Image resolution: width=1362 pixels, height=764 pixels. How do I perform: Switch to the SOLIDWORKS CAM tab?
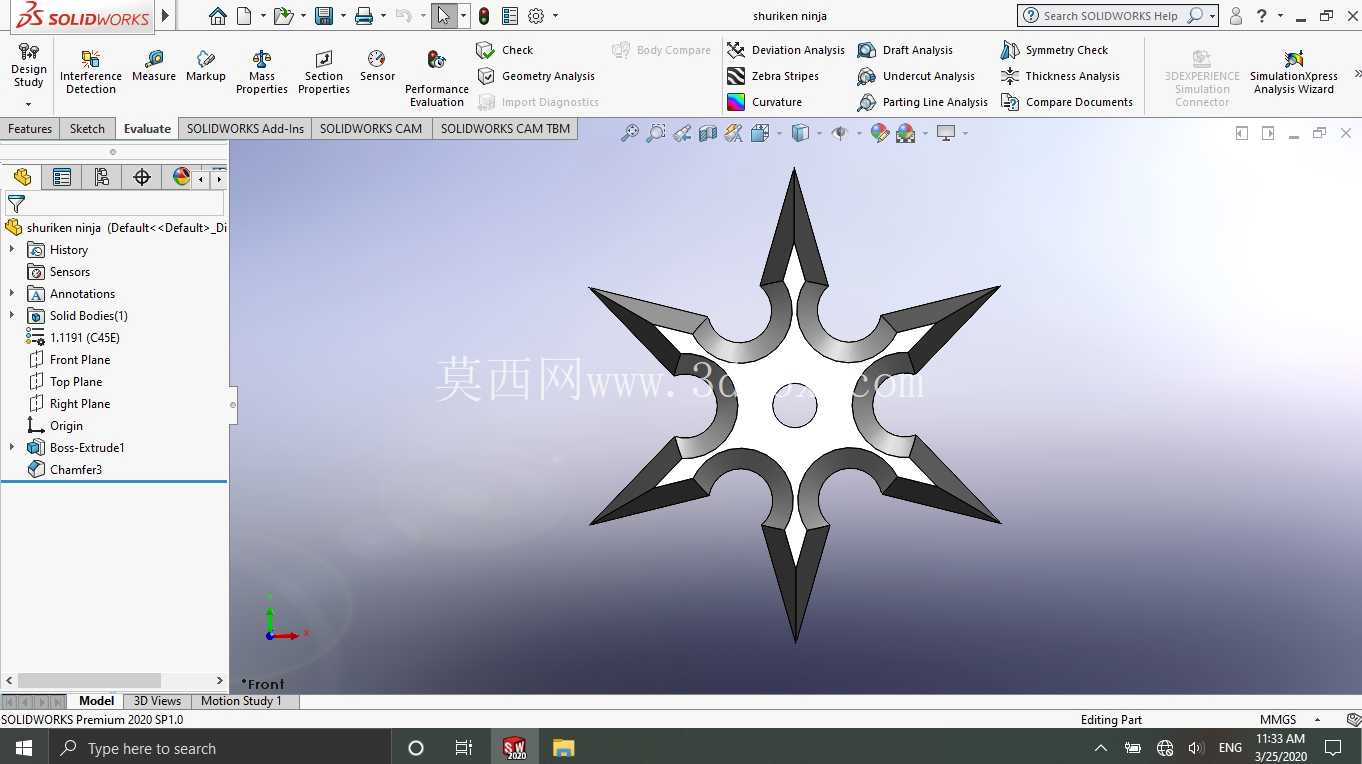(x=371, y=128)
